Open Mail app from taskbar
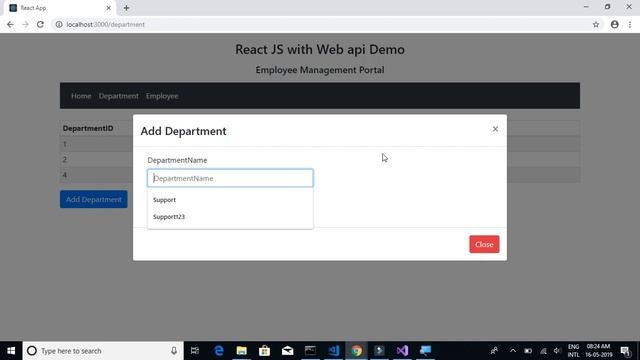This screenshot has height=360, width=640. pos(287,351)
